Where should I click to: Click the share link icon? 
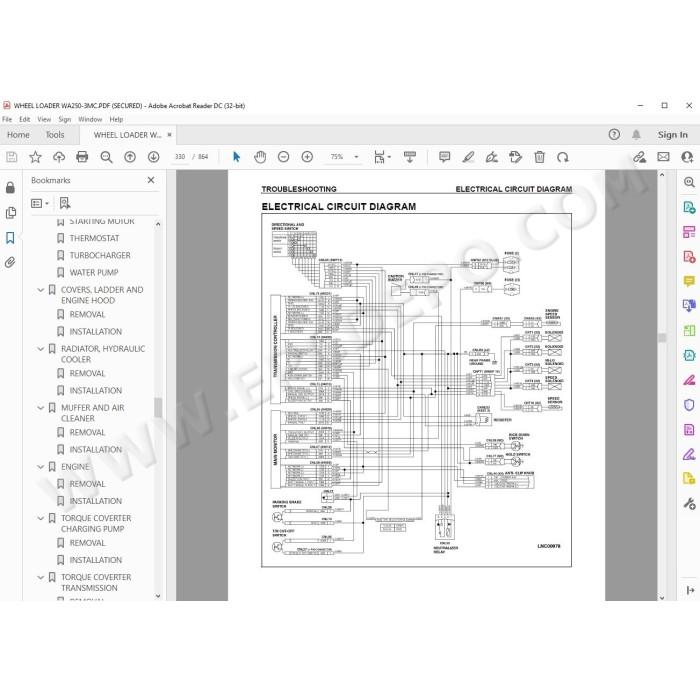(639, 157)
